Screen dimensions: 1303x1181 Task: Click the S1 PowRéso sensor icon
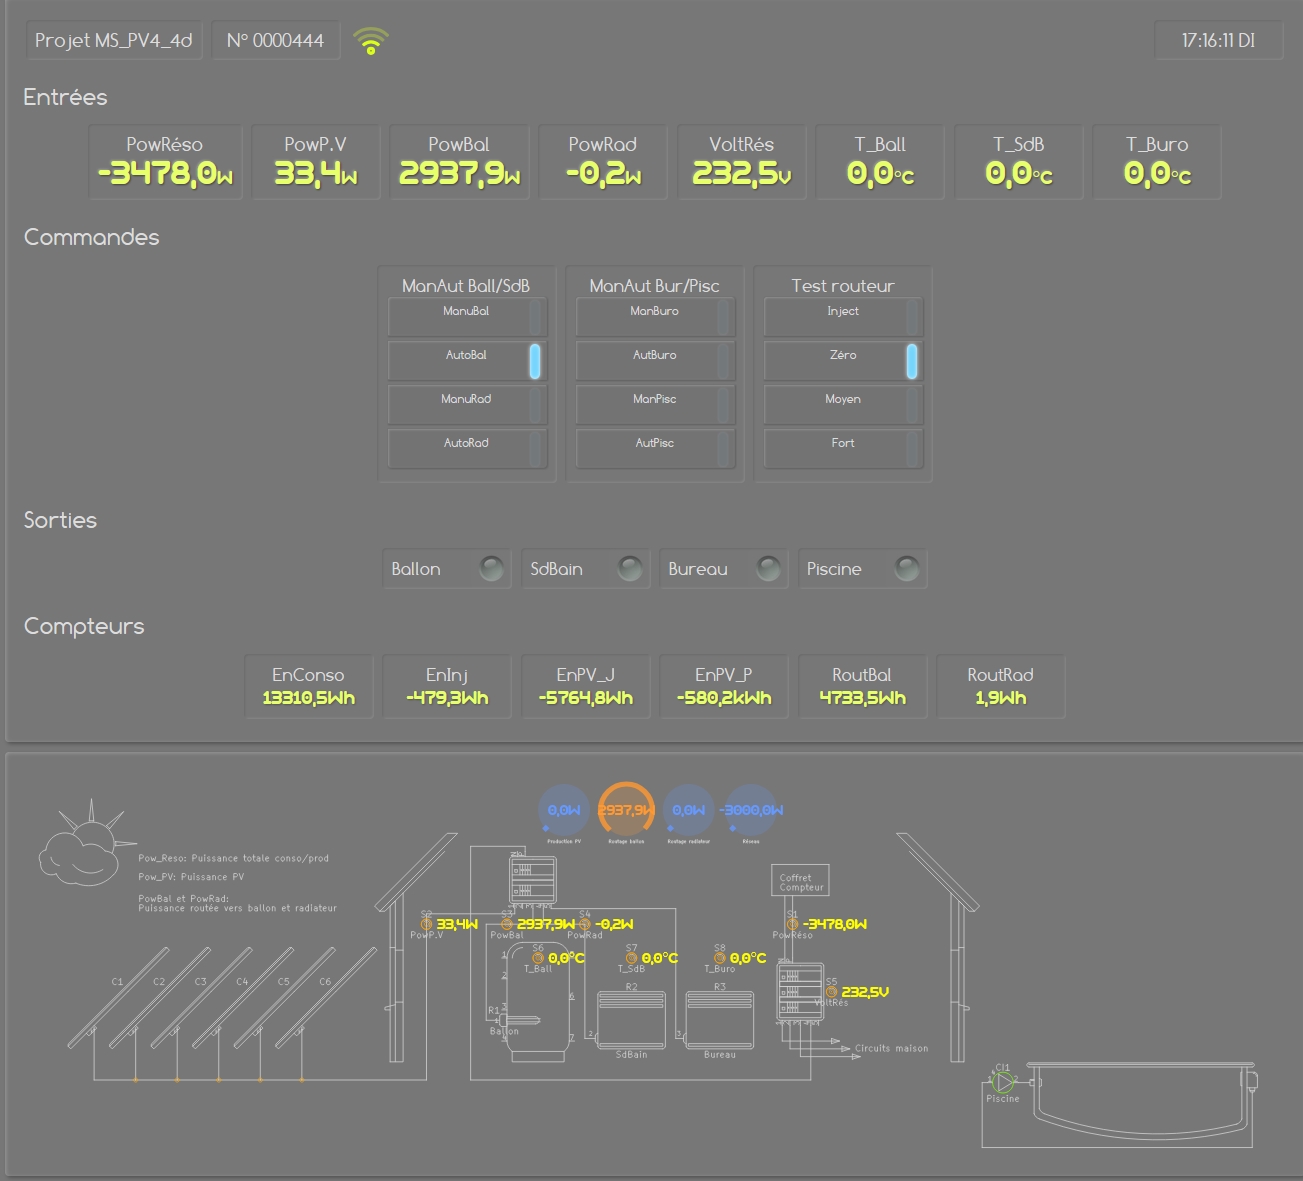point(792,924)
